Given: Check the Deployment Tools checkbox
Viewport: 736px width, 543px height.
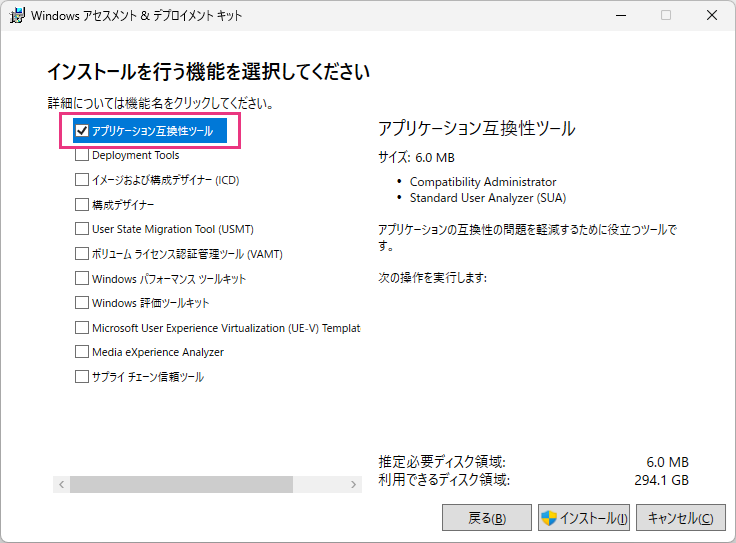Looking at the screenshot, I should tap(82, 155).
